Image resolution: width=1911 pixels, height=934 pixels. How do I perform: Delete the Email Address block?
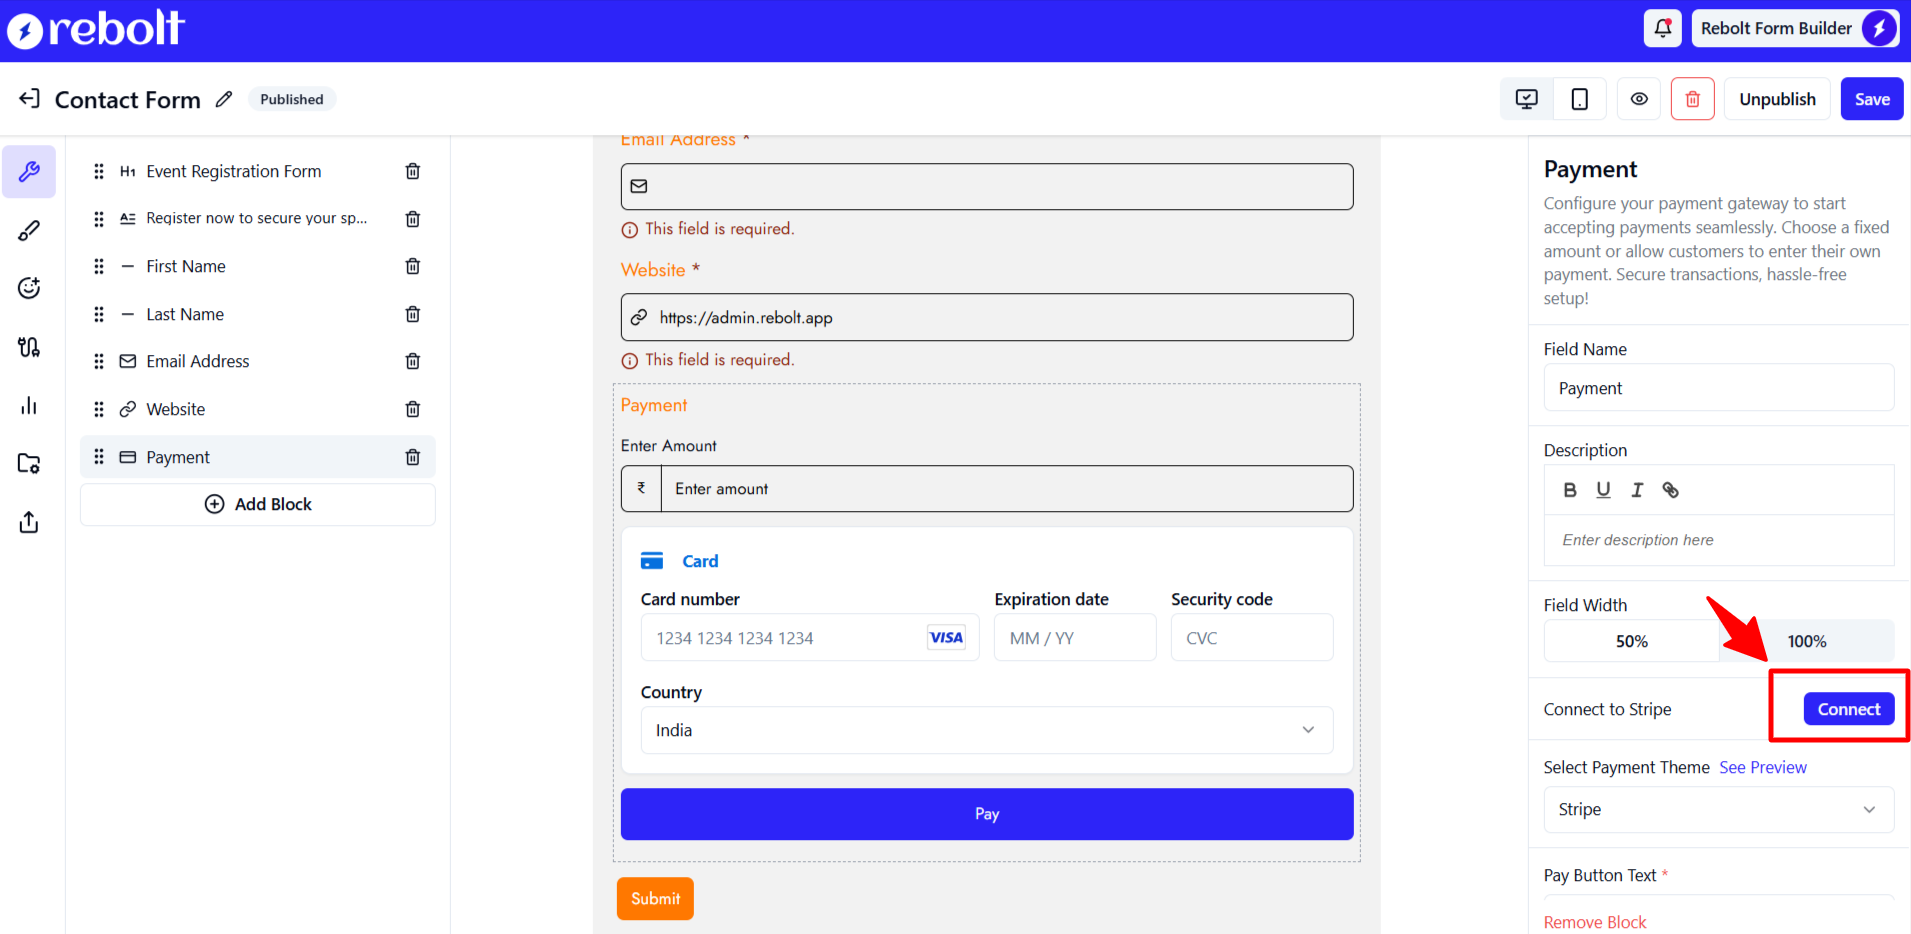point(412,361)
